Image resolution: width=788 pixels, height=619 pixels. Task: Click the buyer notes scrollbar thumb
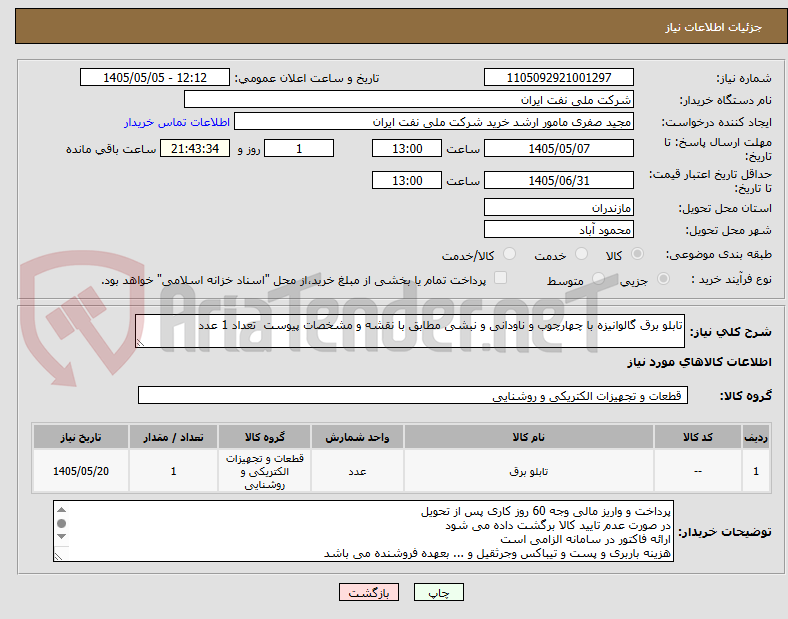61,524
